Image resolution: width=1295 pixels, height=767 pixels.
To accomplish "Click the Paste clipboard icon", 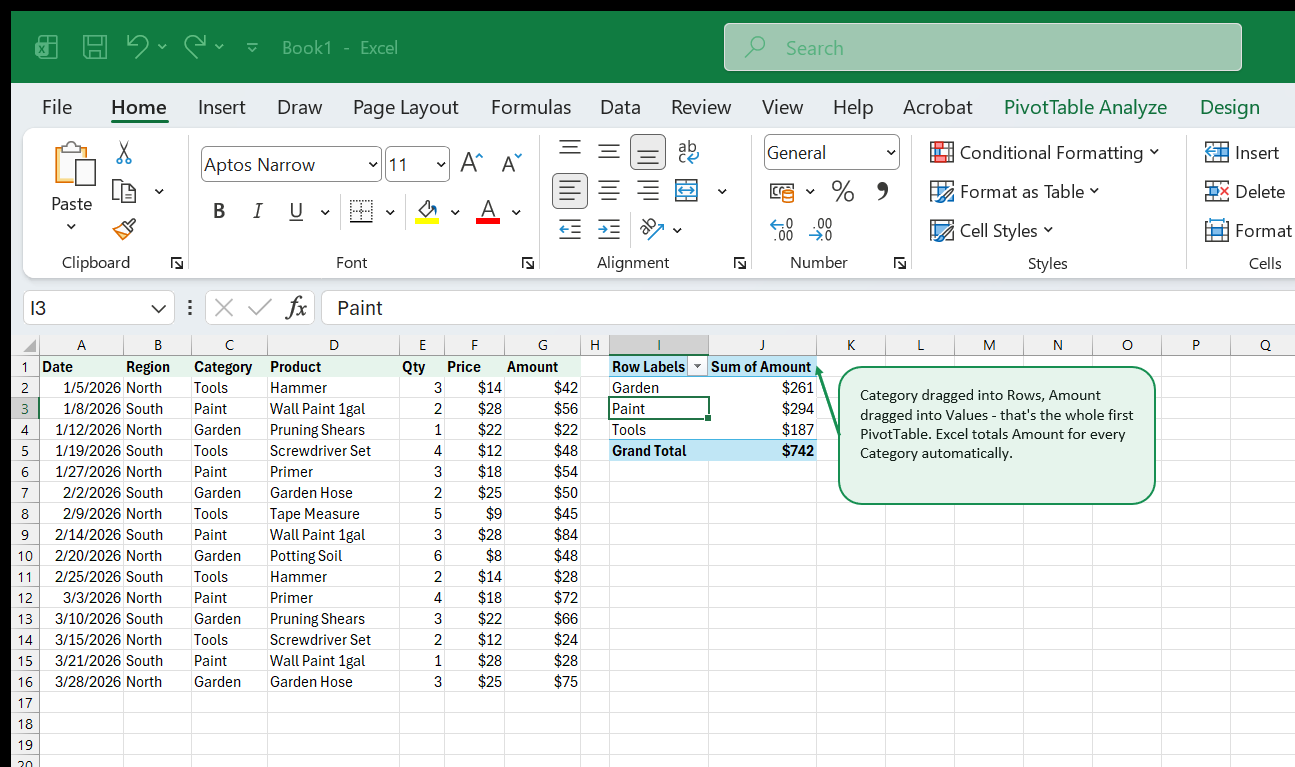I will pyautogui.click(x=73, y=164).
